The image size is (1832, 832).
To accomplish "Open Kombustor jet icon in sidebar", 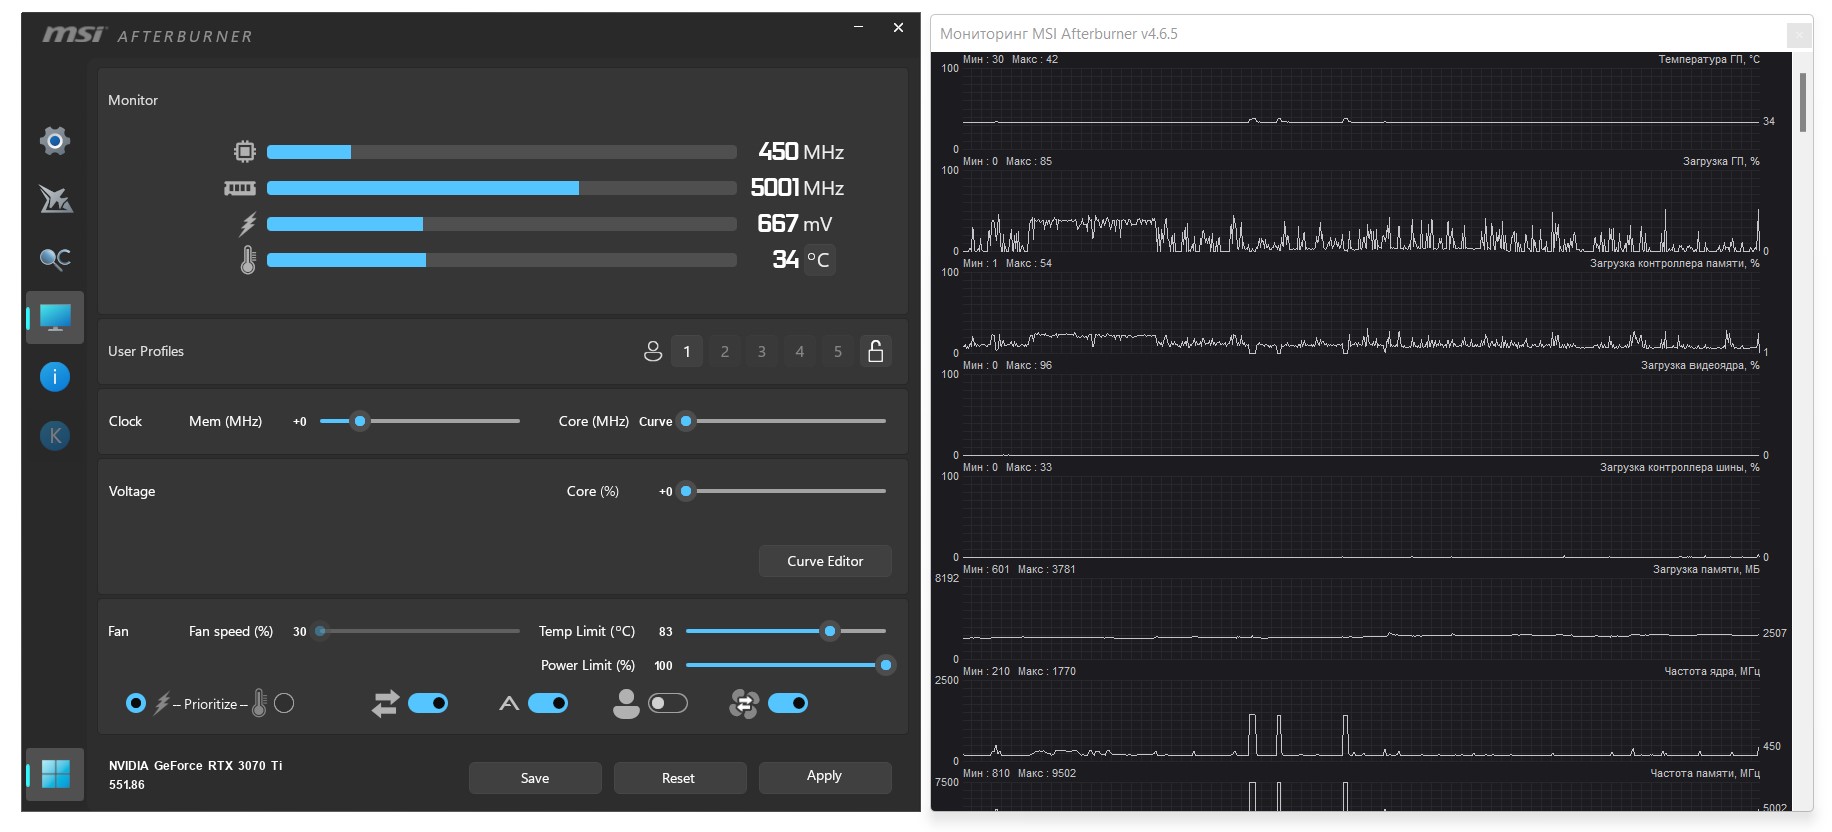I will pos(55,199).
